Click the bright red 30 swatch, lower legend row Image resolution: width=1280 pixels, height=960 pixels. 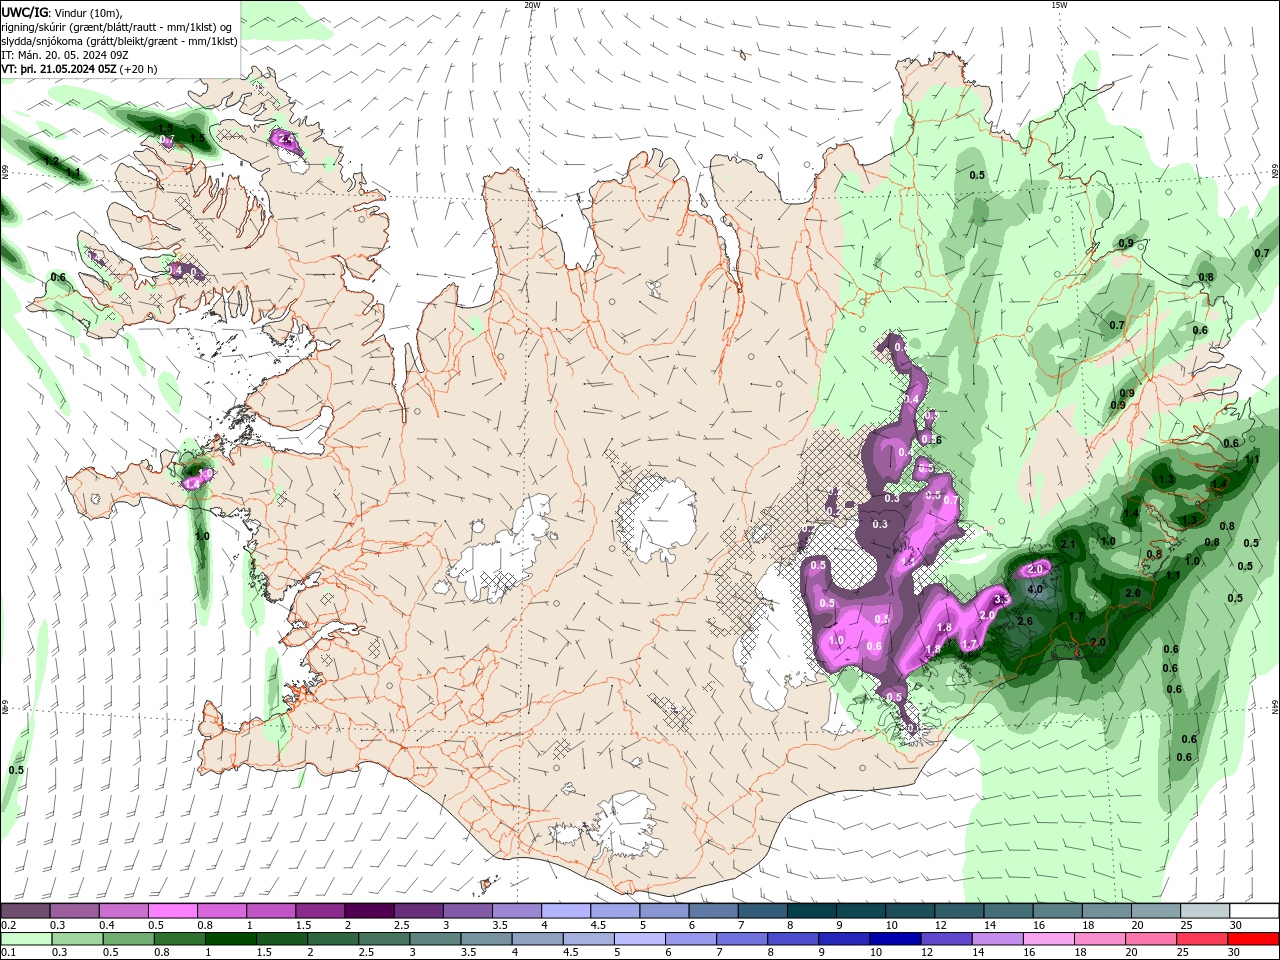tap(1254, 939)
